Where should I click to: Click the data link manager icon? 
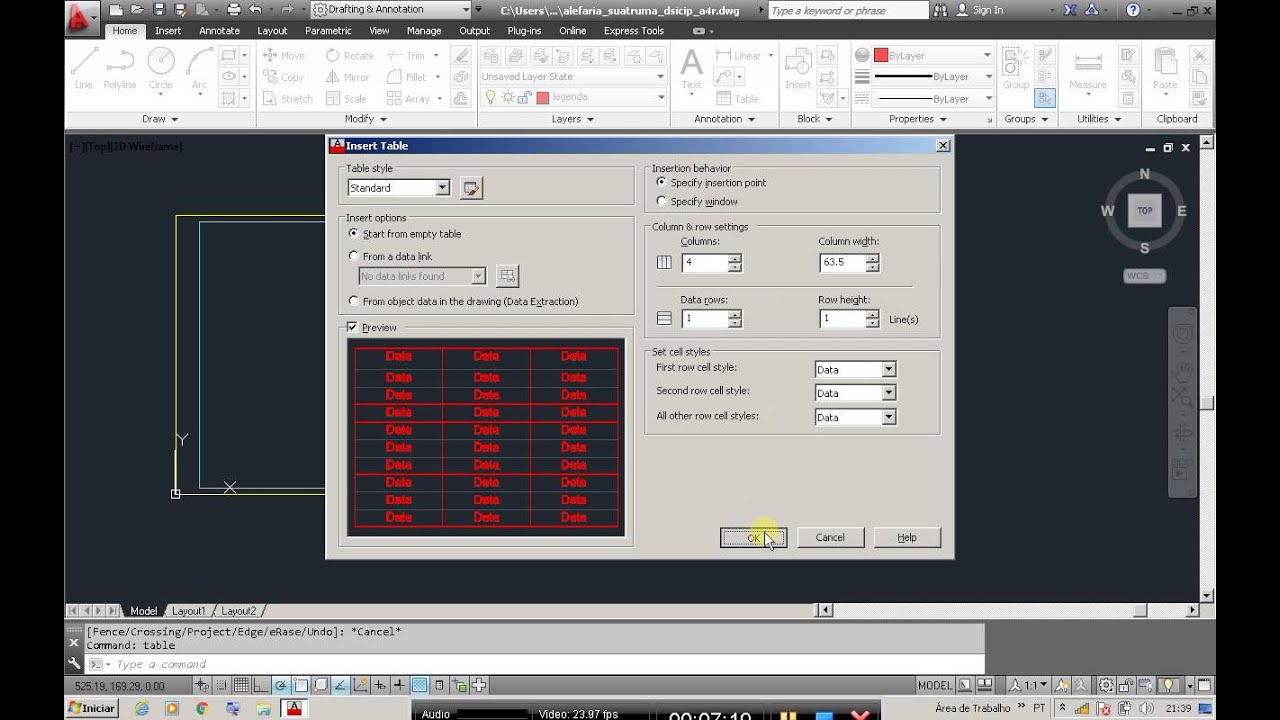[x=507, y=276]
